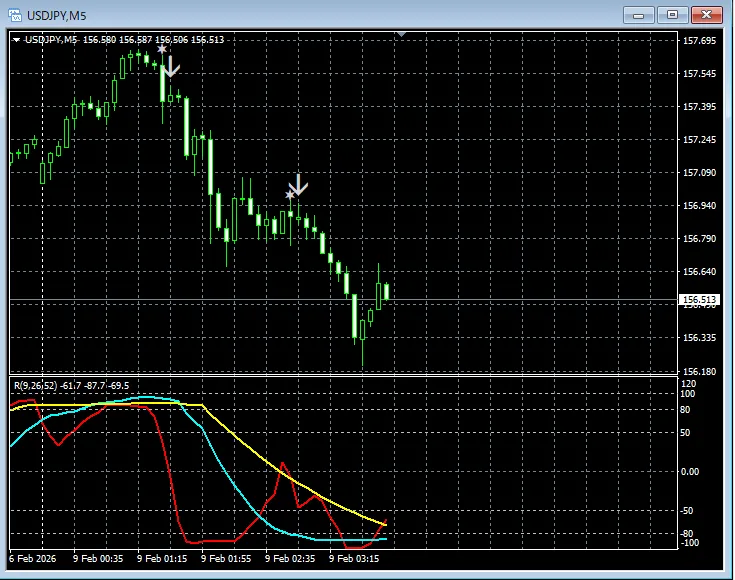The height and width of the screenshot is (580, 735).
Task: Click the 9 Feb 01:55 time axis label
Action: [x=227, y=560]
